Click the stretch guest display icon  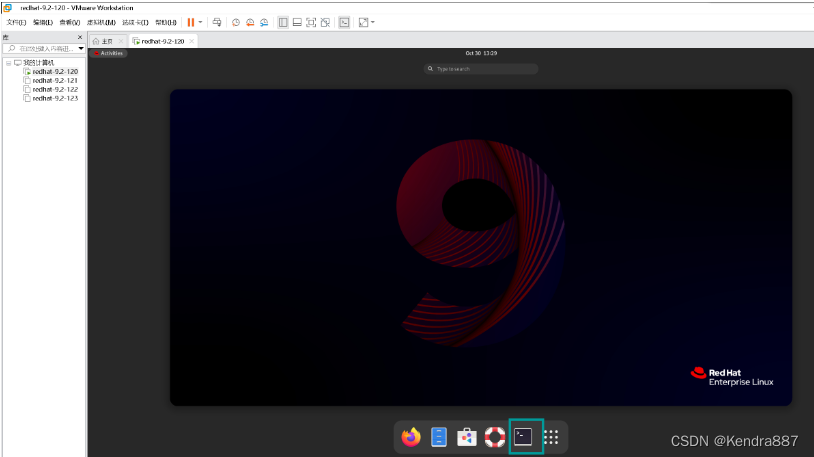(363, 22)
